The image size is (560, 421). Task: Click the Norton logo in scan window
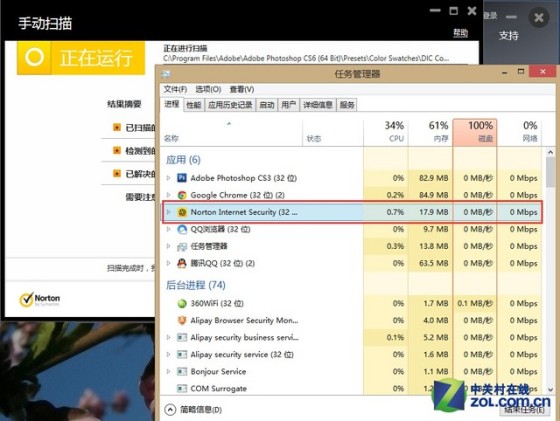[40, 300]
